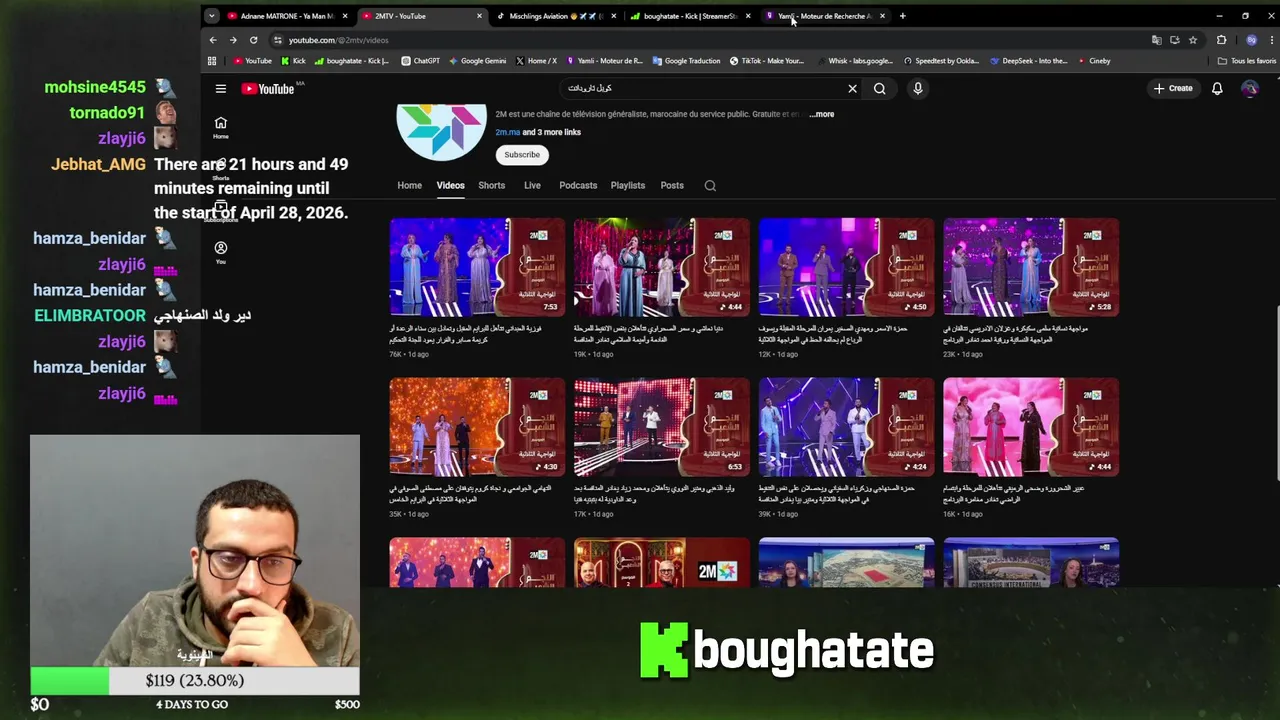1280x720 pixels.
Task: Search within the 2M channel
Action: tap(710, 185)
